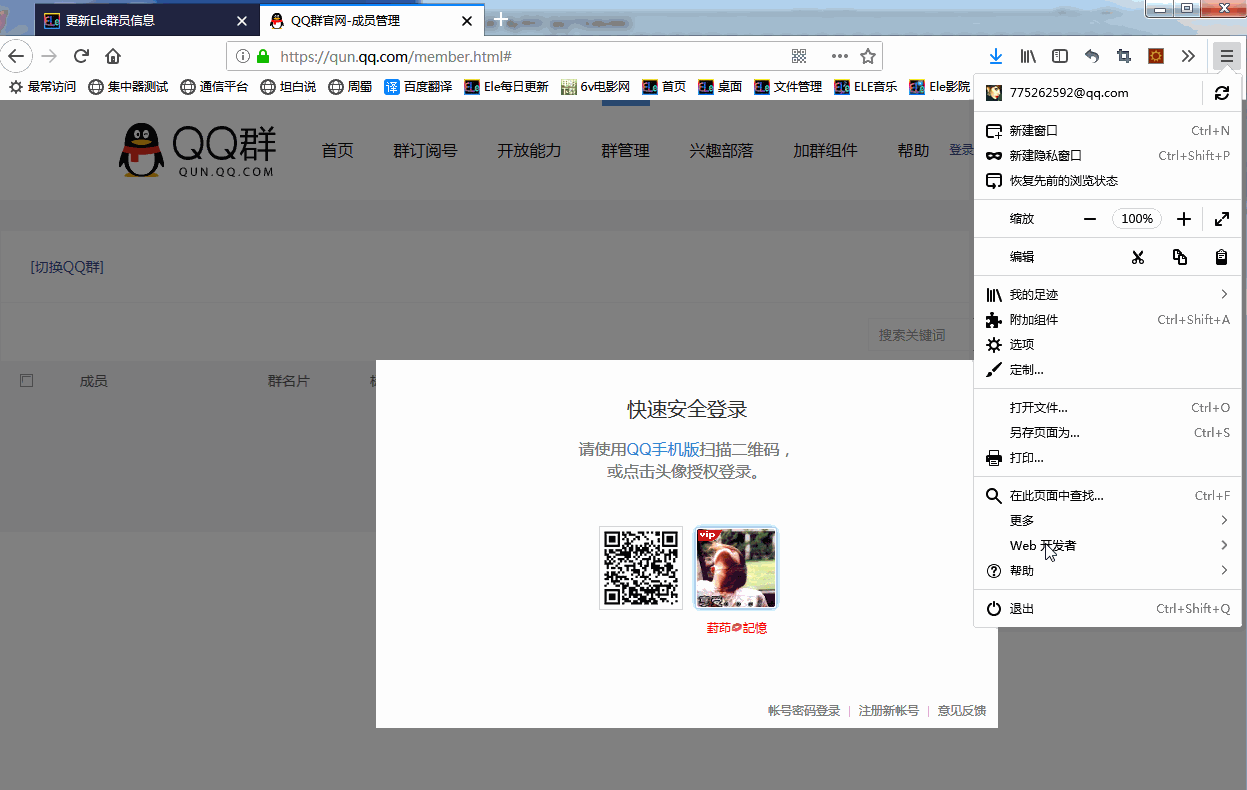Click the orange extension icon in toolbar

[1156, 56]
